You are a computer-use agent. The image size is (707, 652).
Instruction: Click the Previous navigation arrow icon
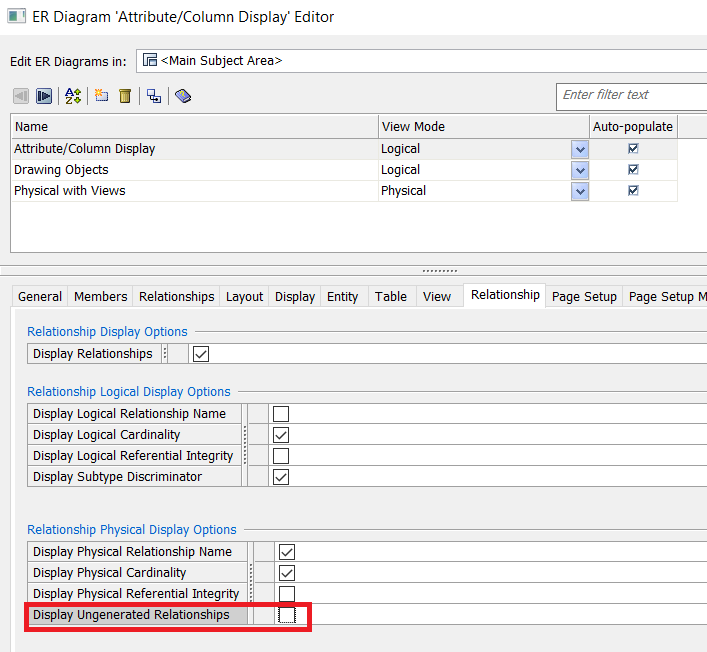tap(21, 96)
